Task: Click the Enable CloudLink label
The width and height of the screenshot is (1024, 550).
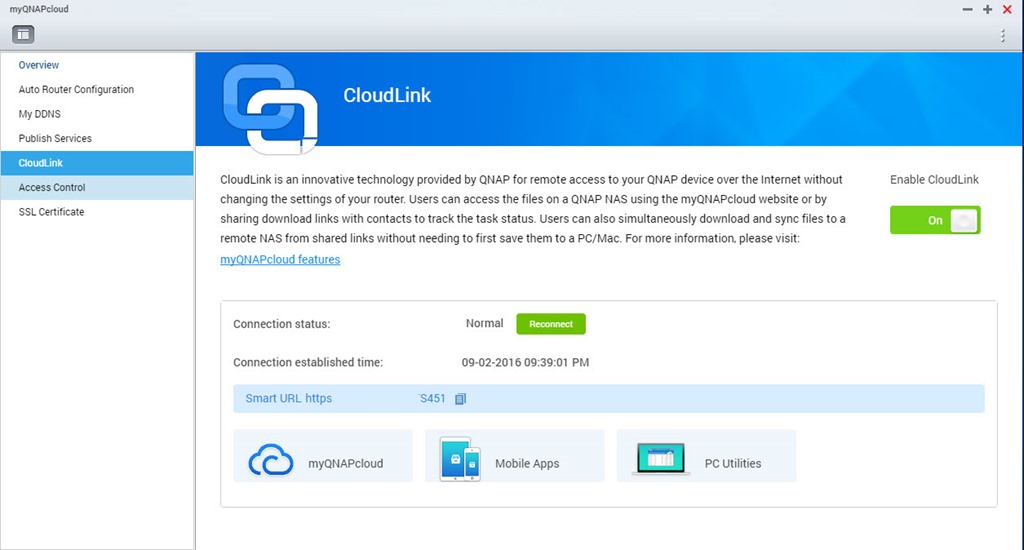Action: click(935, 180)
